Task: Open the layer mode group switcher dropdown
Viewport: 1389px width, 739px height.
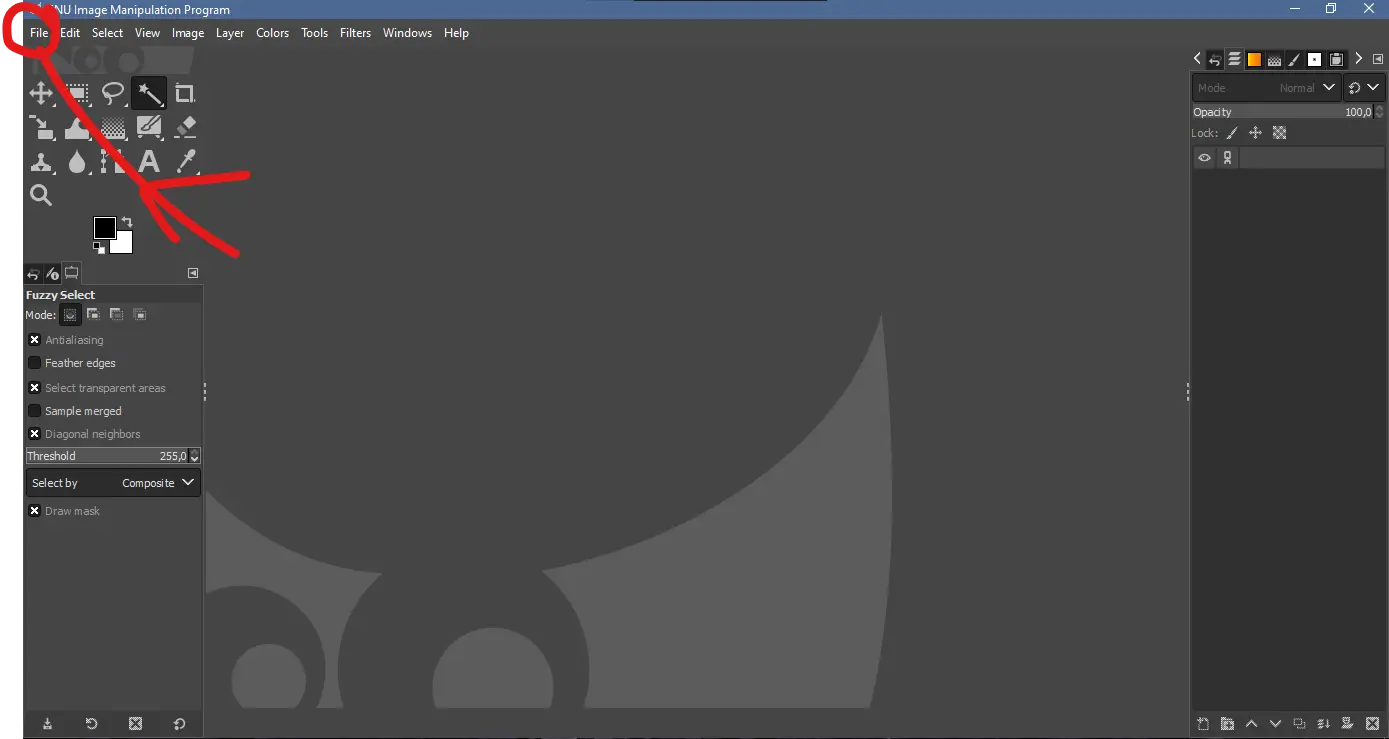Action: tap(1364, 88)
